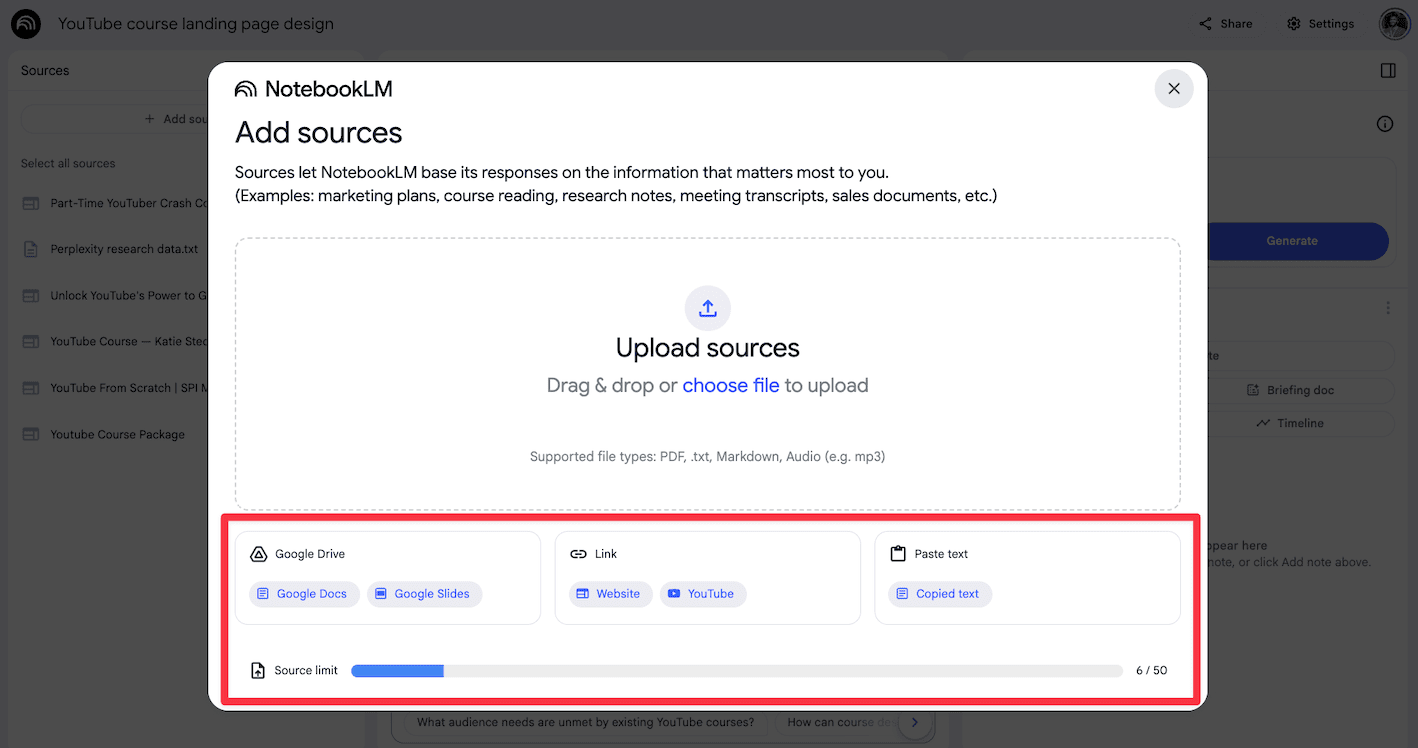
Task: Click the Copied text option
Action: coord(939,593)
